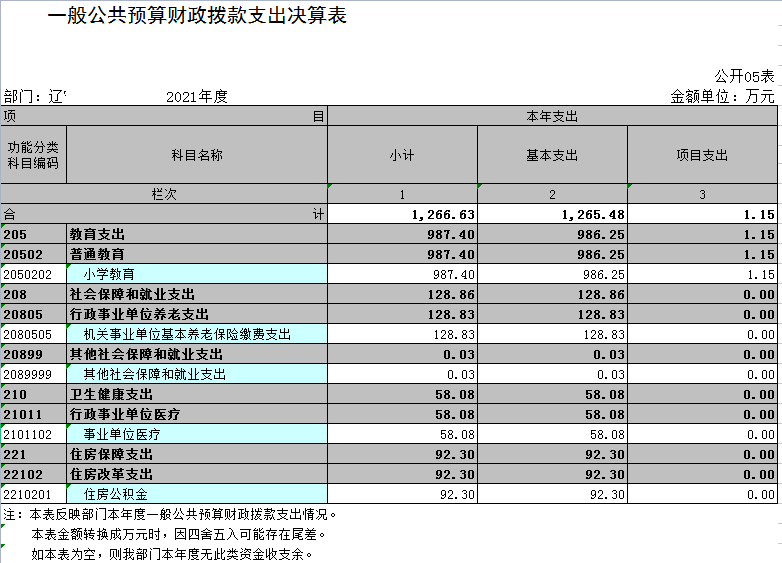
Task: Click code cell 221
Action: click(x=33, y=454)
